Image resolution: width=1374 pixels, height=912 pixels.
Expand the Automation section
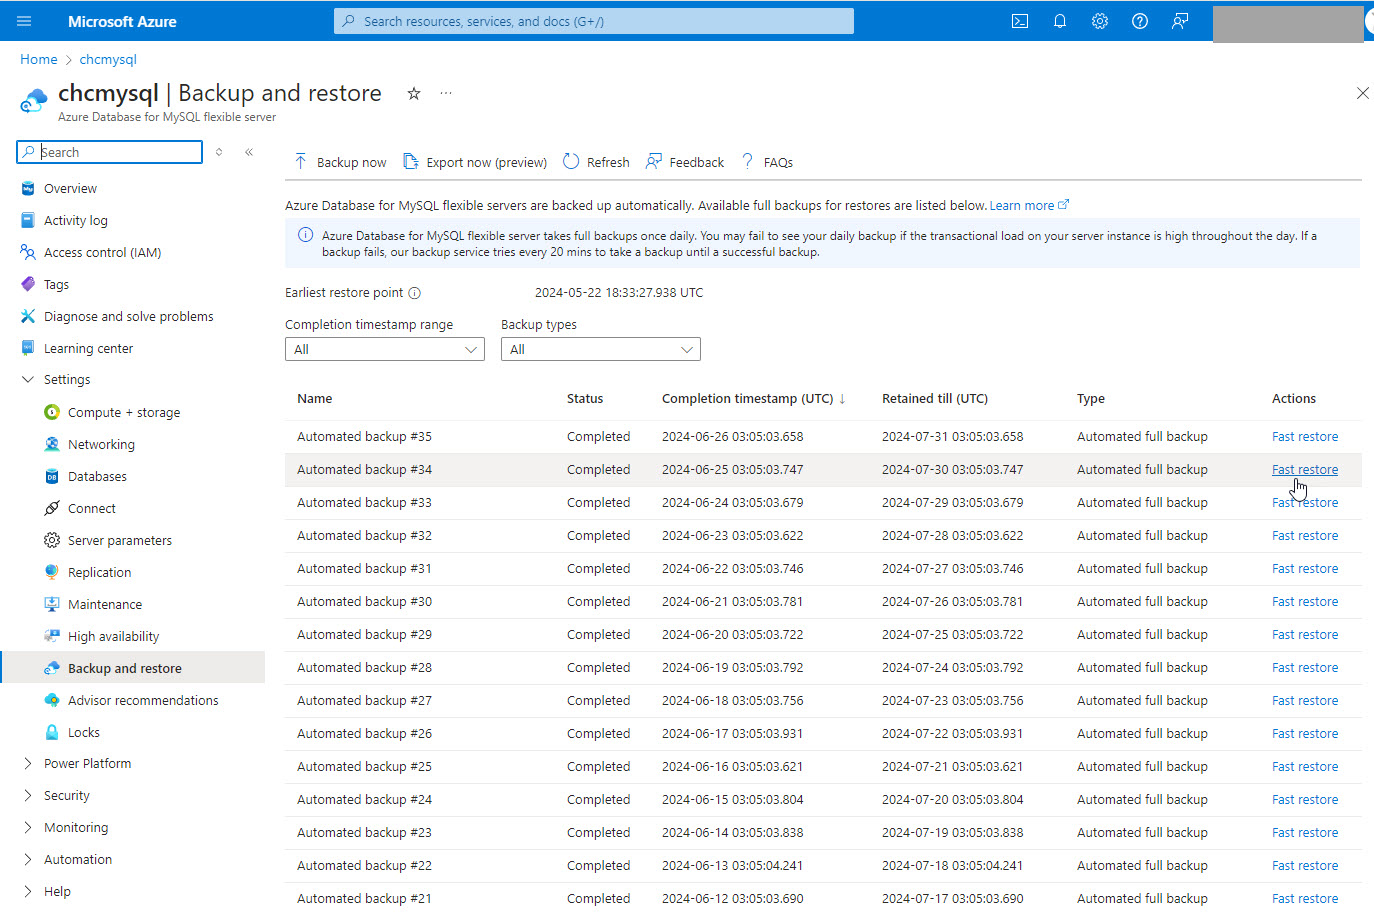(28, 859)
